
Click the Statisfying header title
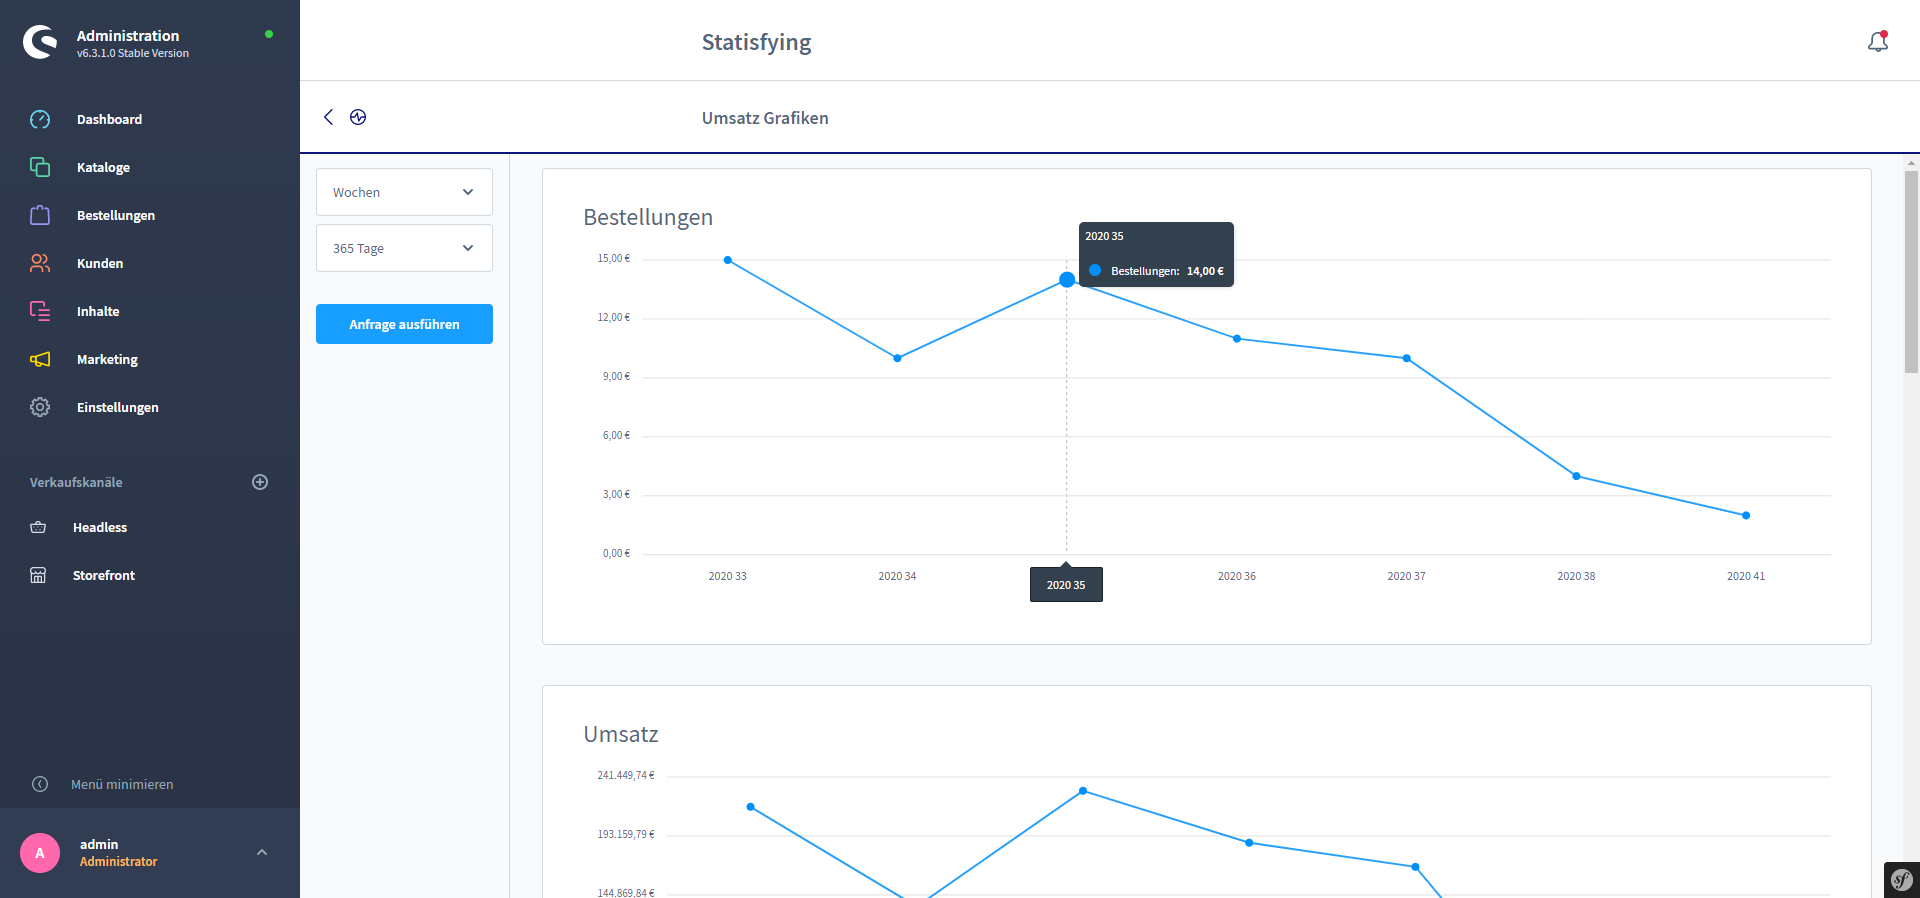(756, 42)
